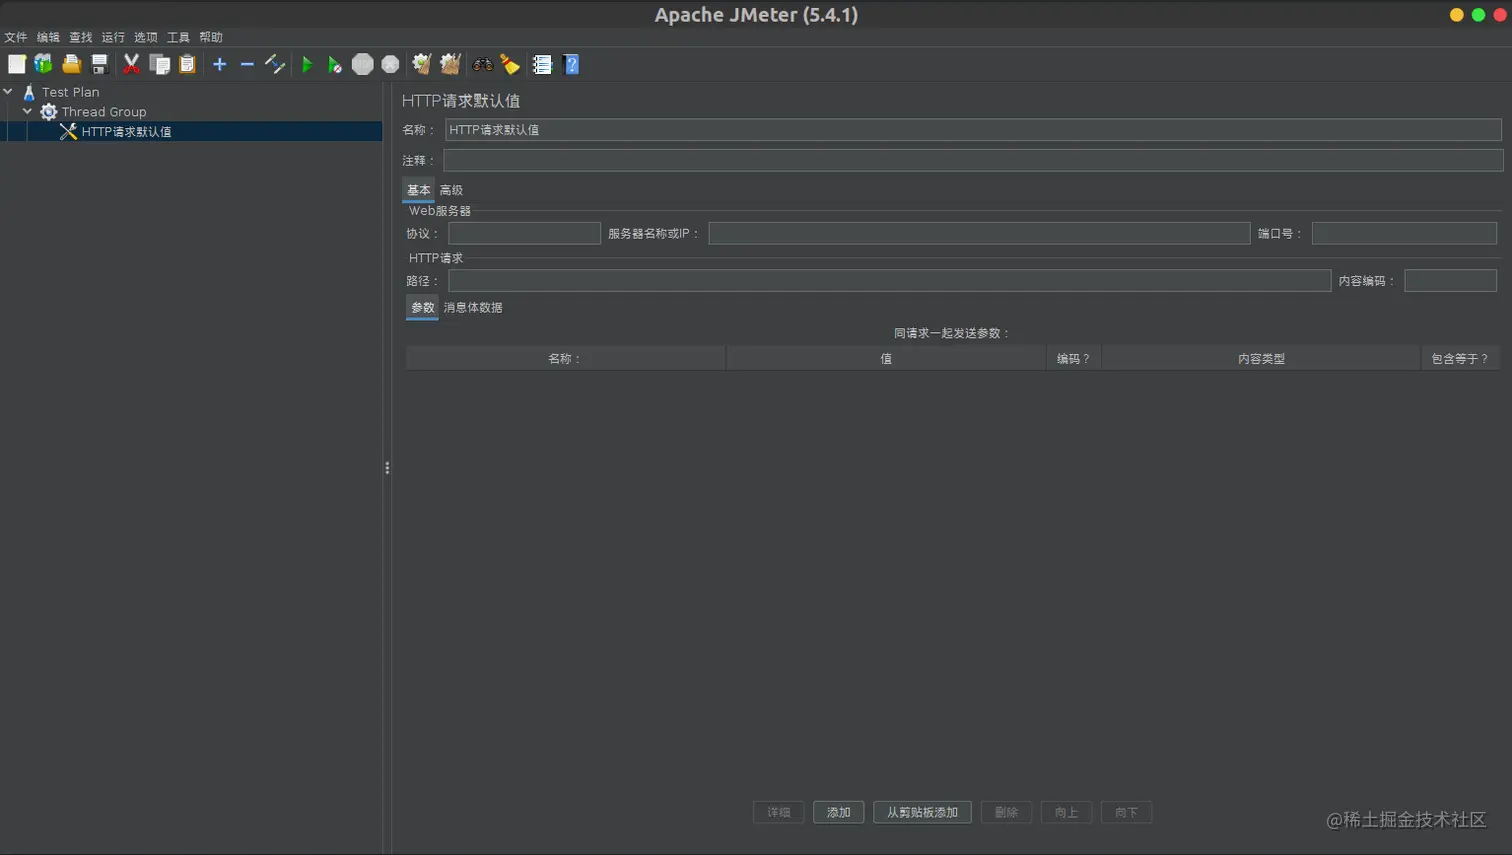The width and height of the screenshot is (1512, 855).
Task: Open the 文件 menu
Action: click(x=16, y=37)
